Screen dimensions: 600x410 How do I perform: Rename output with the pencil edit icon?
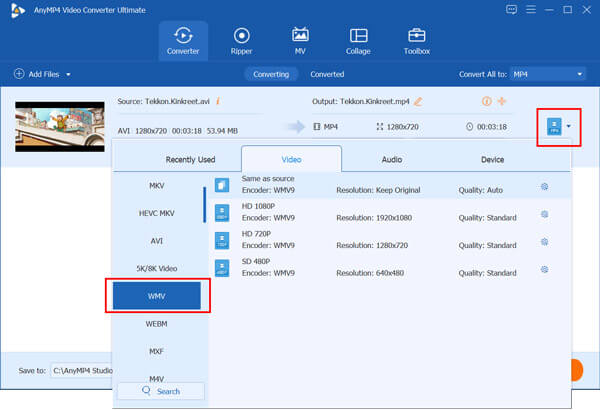[x=418, y=101]
